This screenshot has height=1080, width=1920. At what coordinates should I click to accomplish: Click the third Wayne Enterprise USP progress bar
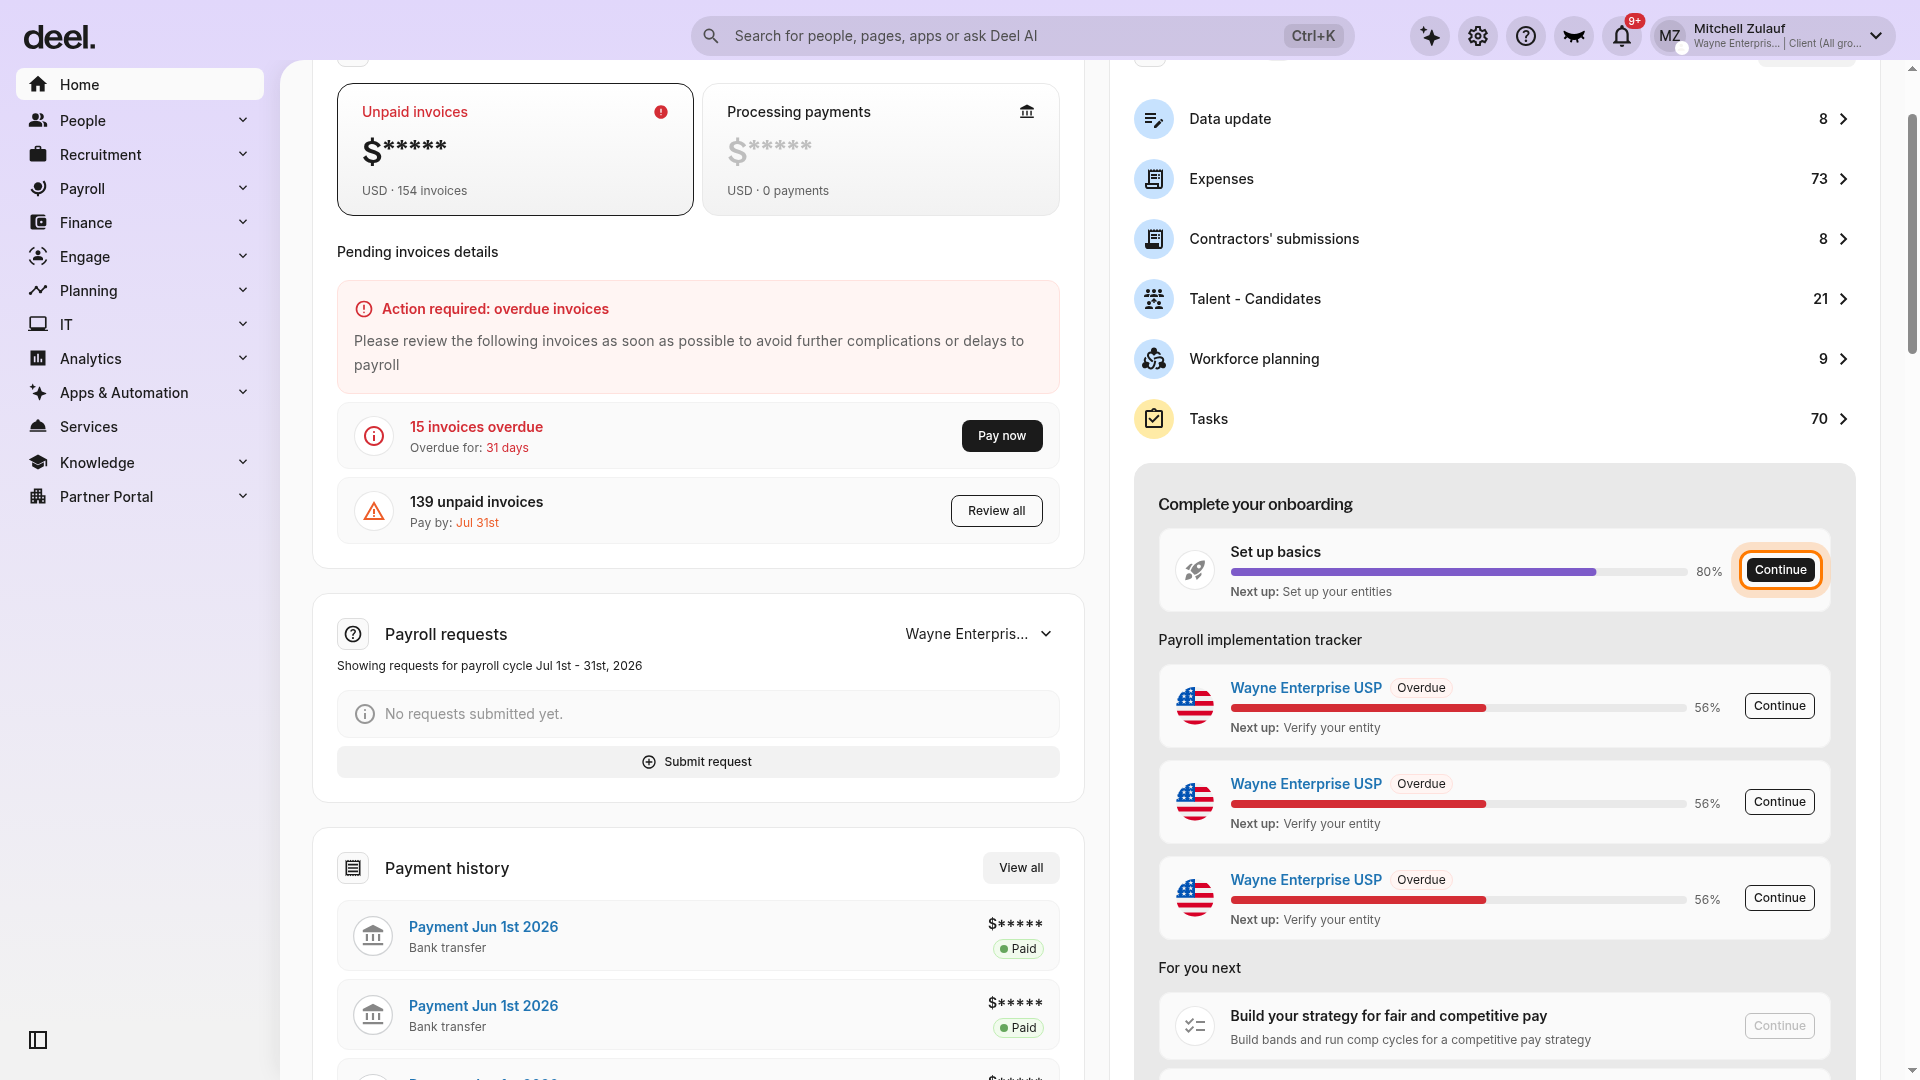[1459, 900]
